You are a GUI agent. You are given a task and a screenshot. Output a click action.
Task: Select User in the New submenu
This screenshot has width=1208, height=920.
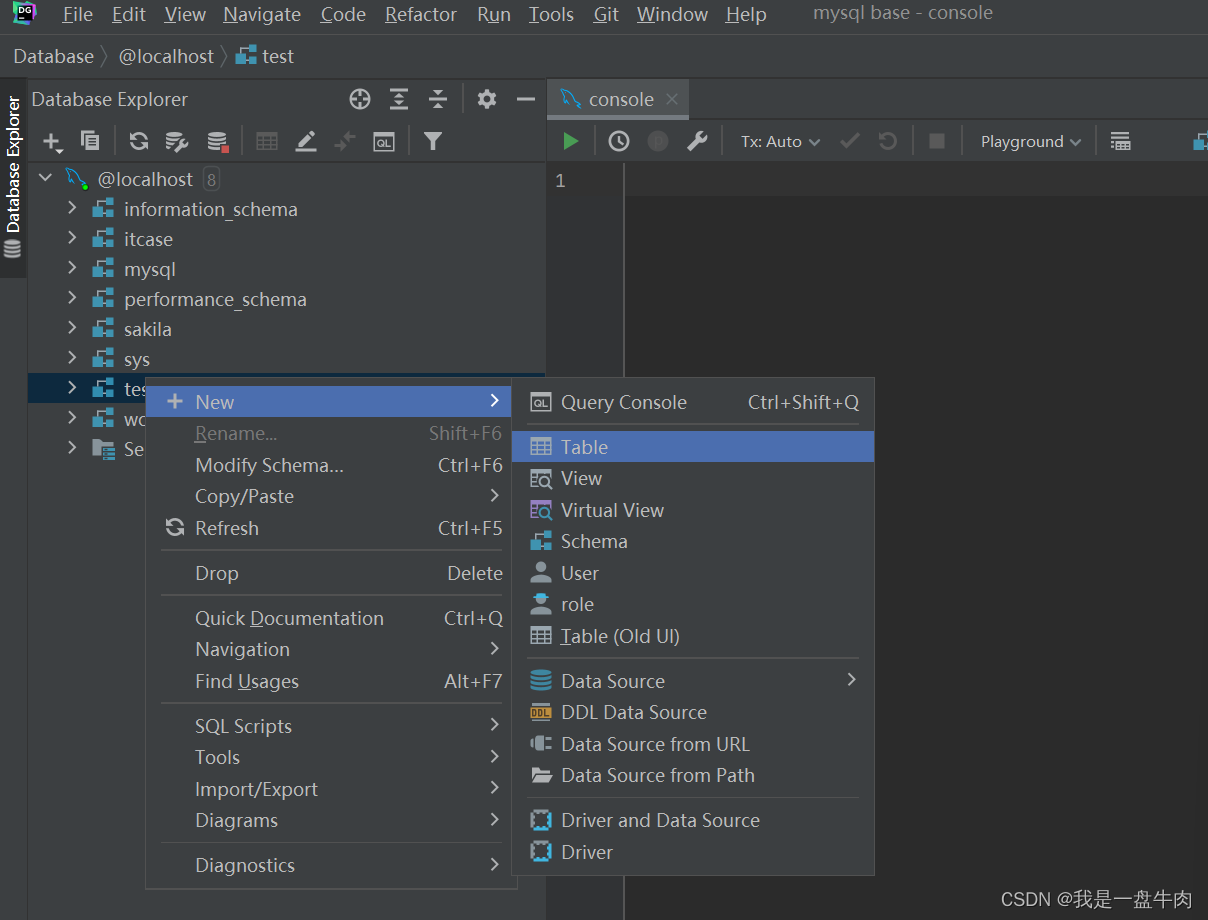coord(693,573)
